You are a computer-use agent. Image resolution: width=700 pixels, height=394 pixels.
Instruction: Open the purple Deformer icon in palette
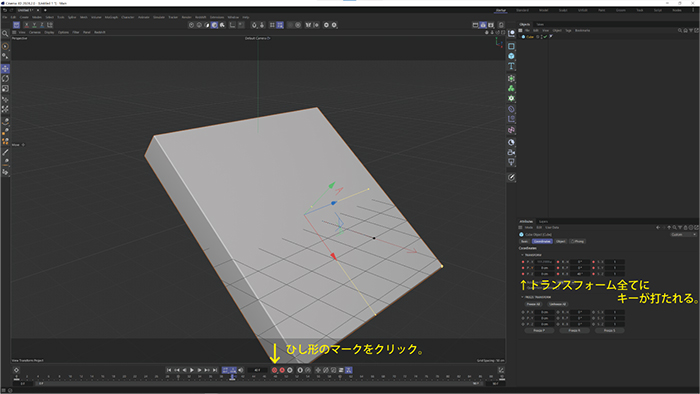[511, 108]
